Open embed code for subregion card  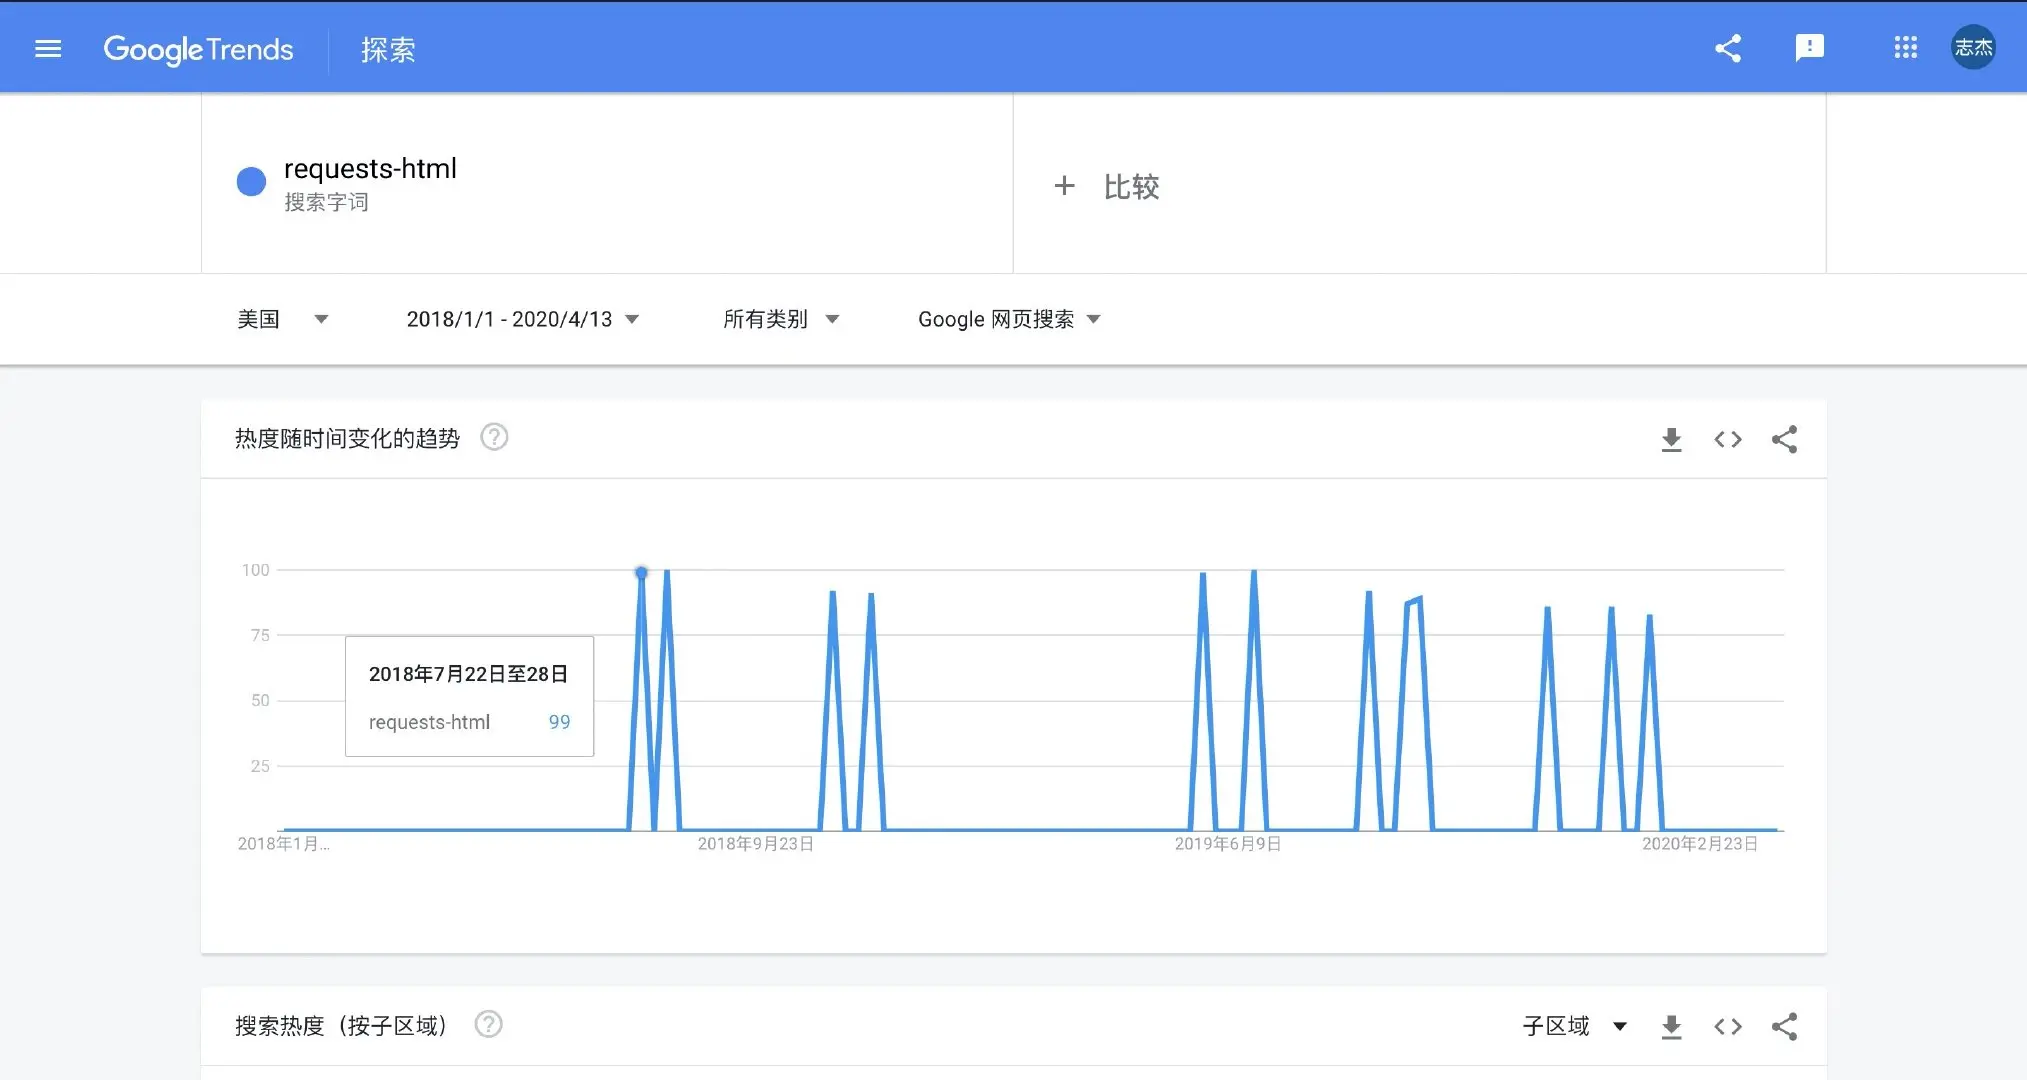tap(1727, 1026)
